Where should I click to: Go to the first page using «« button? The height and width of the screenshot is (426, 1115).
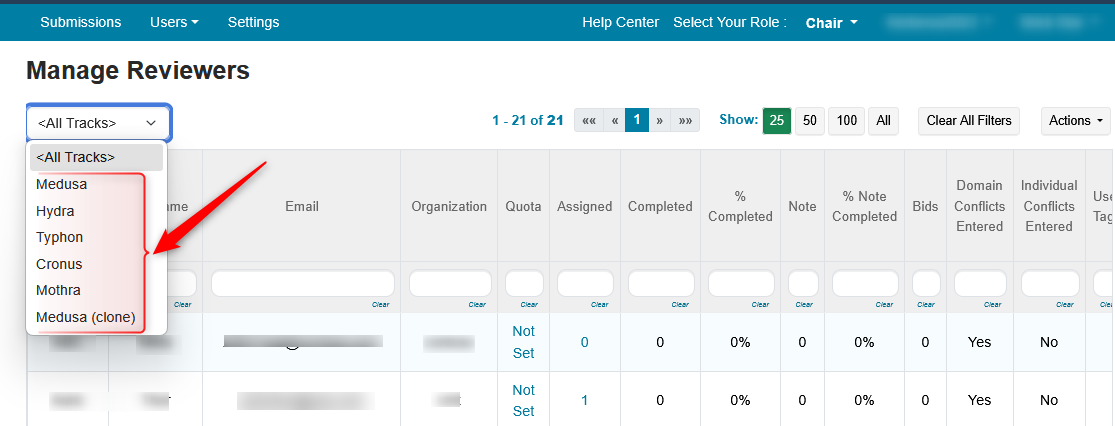589,121
